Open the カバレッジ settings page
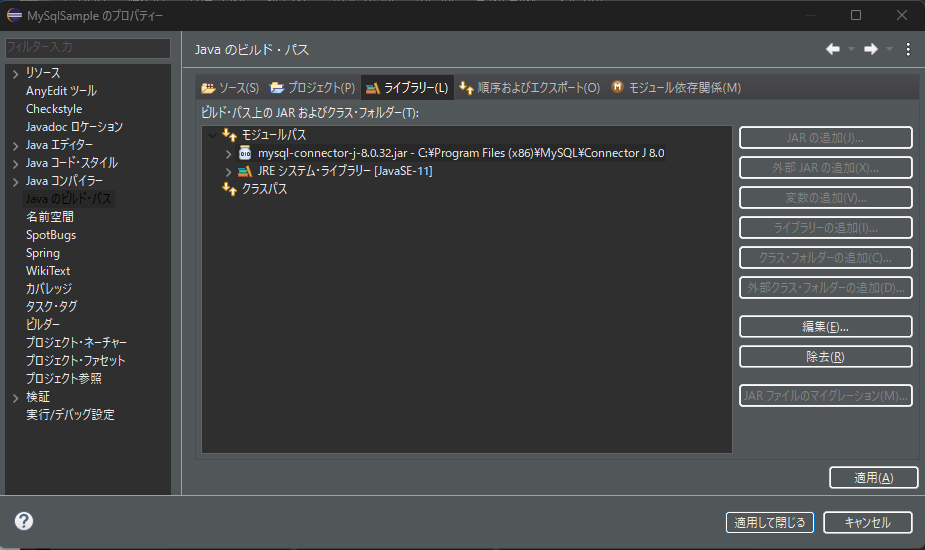Screen dimensions: 925x550 [49, 289]
